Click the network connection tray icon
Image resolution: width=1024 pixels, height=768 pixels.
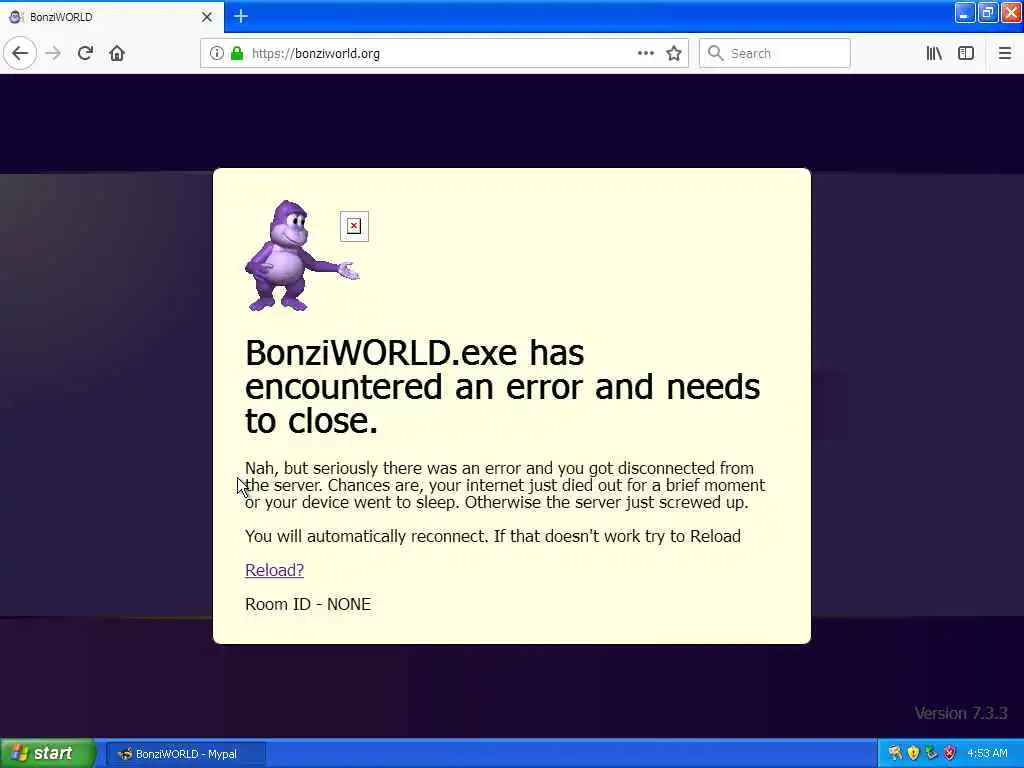(931, 753)
